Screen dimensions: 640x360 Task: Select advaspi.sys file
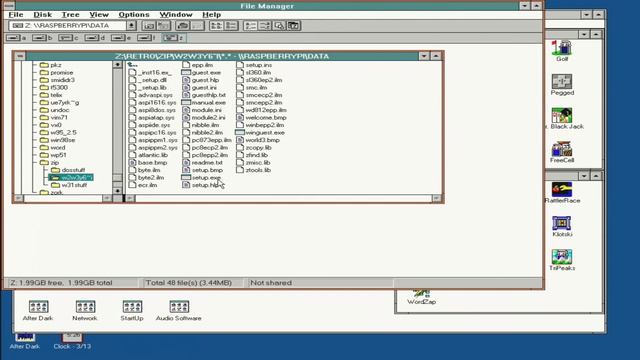151,95
